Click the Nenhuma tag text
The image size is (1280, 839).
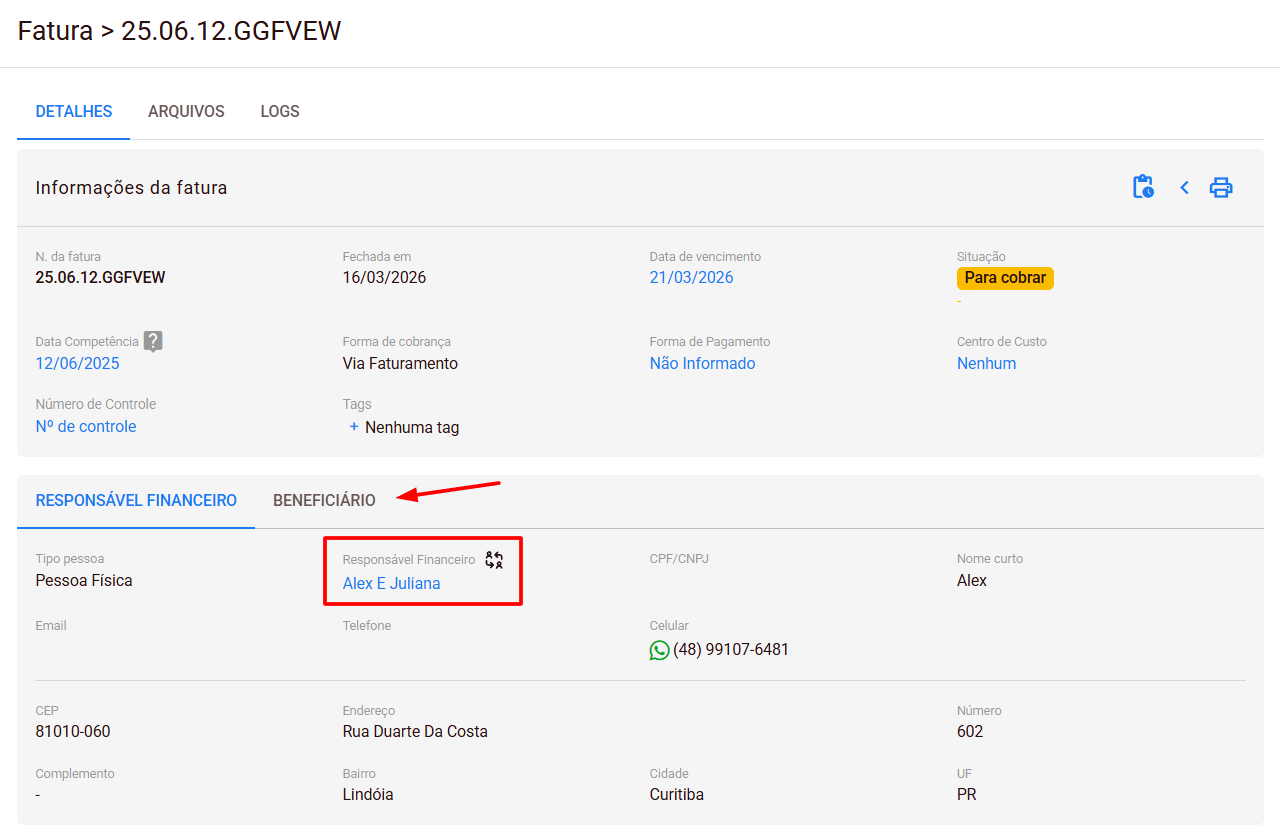click(x=412, y=427)
